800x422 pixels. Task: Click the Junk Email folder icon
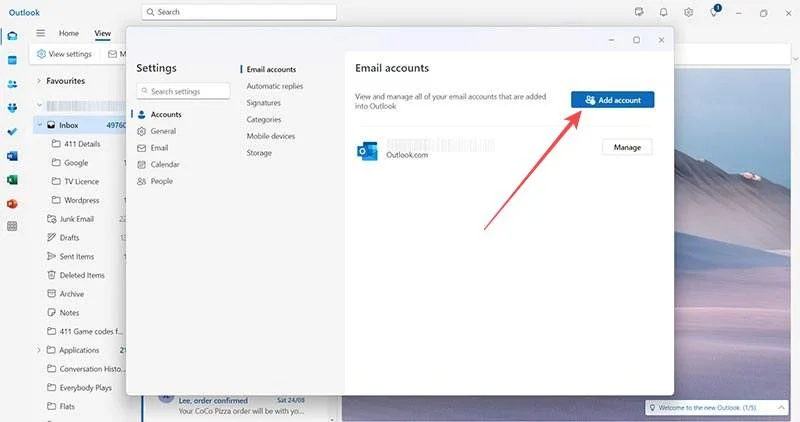tap(52, 219)
